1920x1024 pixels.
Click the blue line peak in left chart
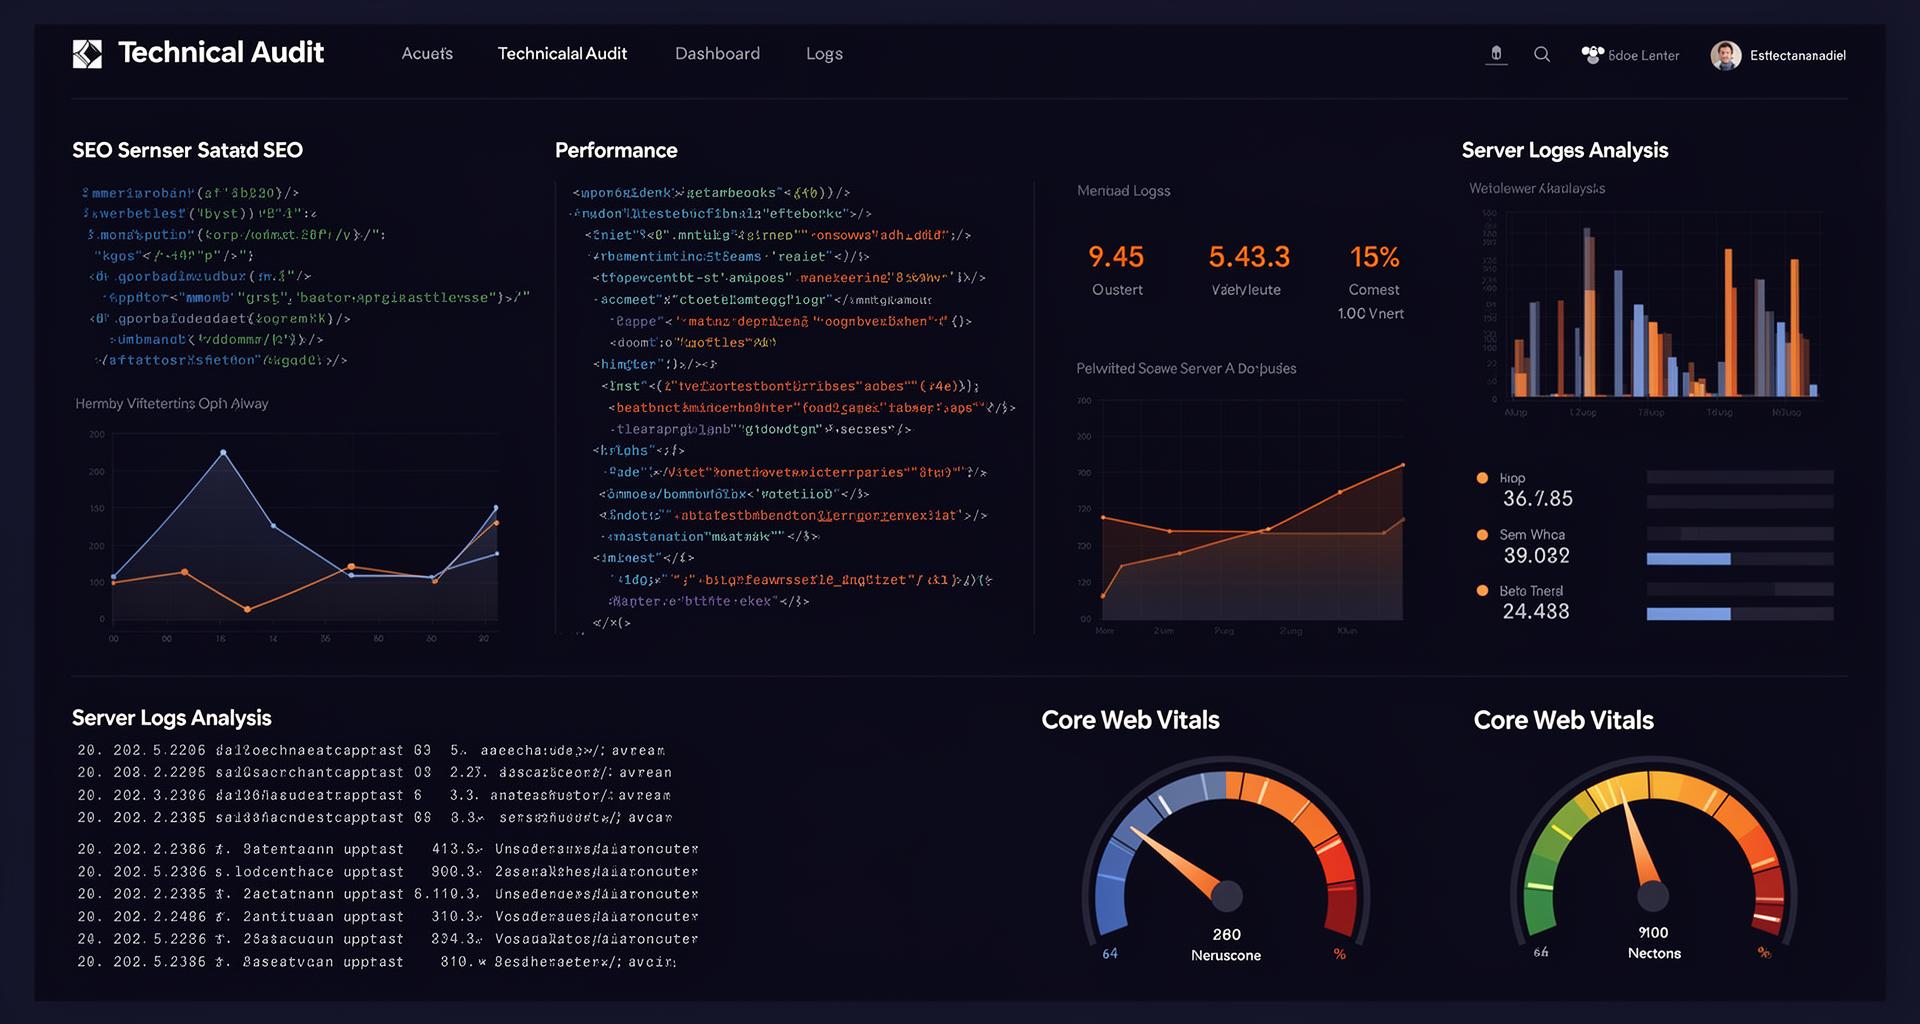coord(223,453)
